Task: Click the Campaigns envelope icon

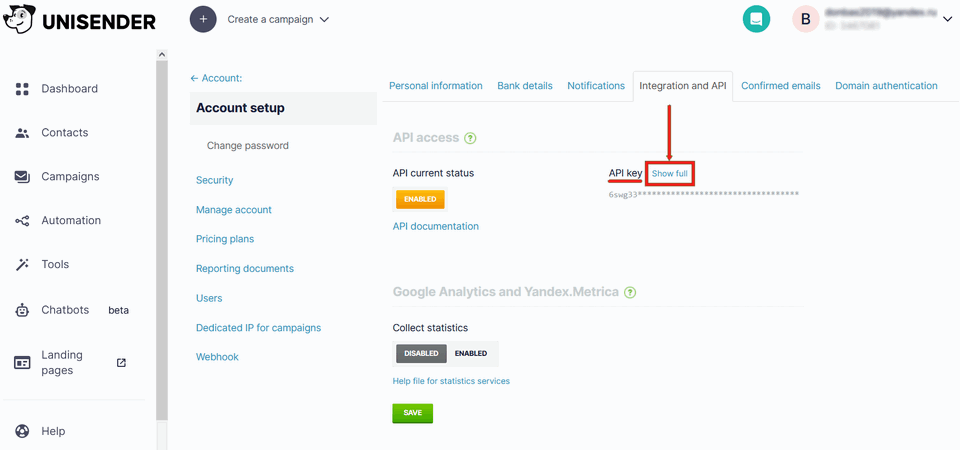Action: pos(22,177)
